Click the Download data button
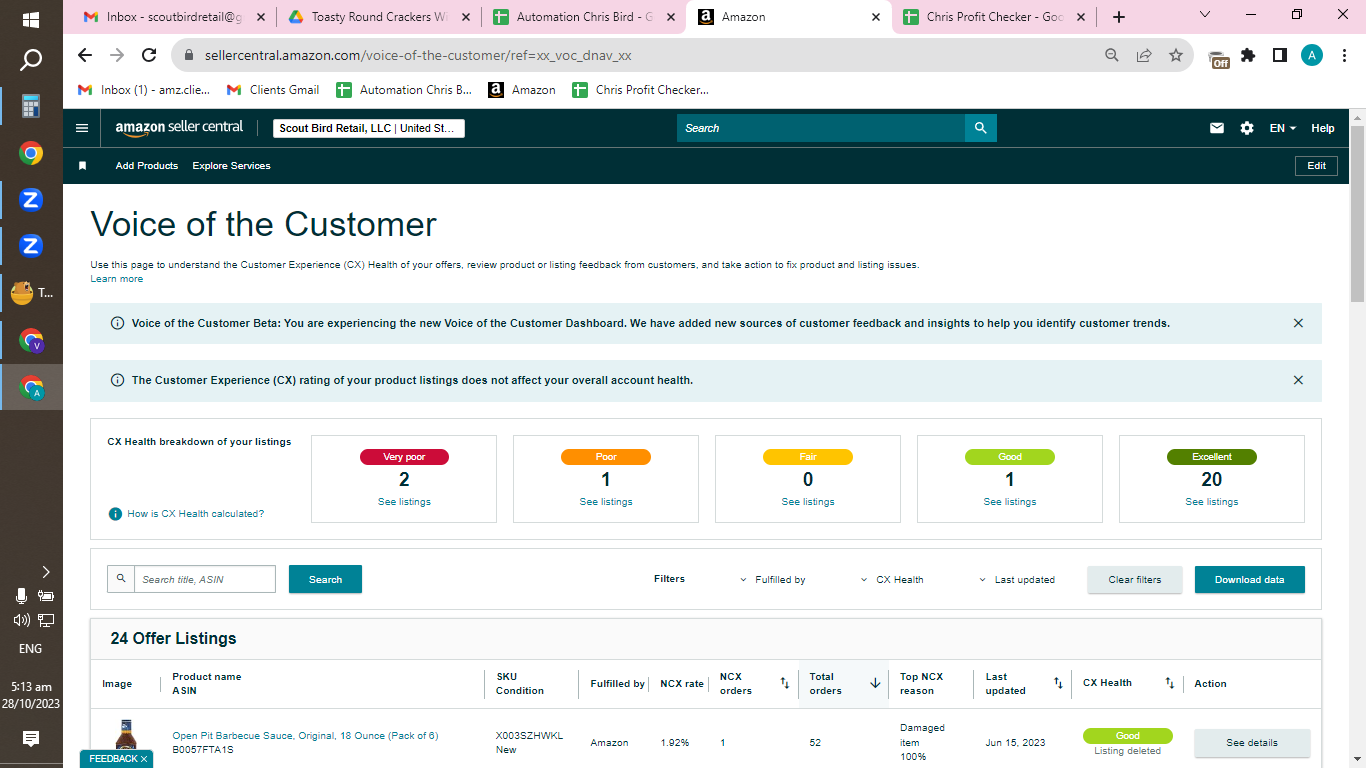Screen dimensions: 1366x768 pos(1250,580)
